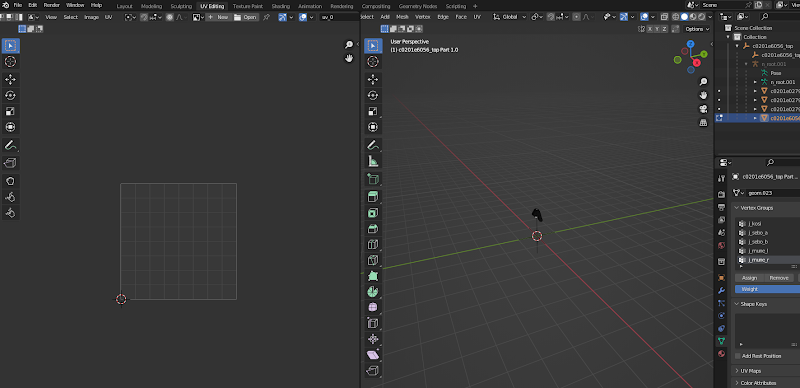Viewport: 800px width, 388px height.
Task: Click the Assign vertex group button
Action: click(749, 278)
